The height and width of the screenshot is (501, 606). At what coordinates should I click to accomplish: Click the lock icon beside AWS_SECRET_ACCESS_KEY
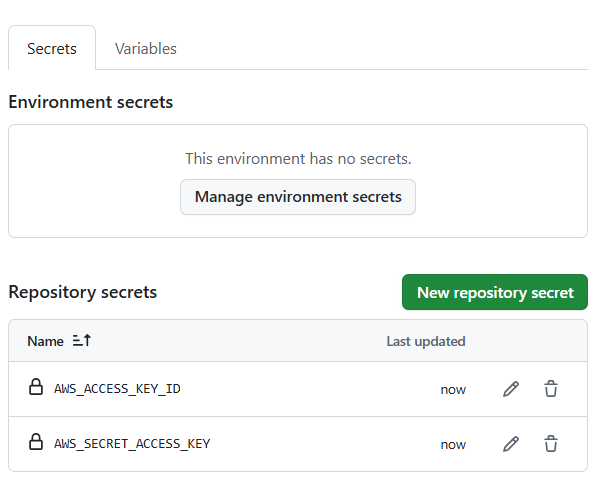[x=36, y=441]
